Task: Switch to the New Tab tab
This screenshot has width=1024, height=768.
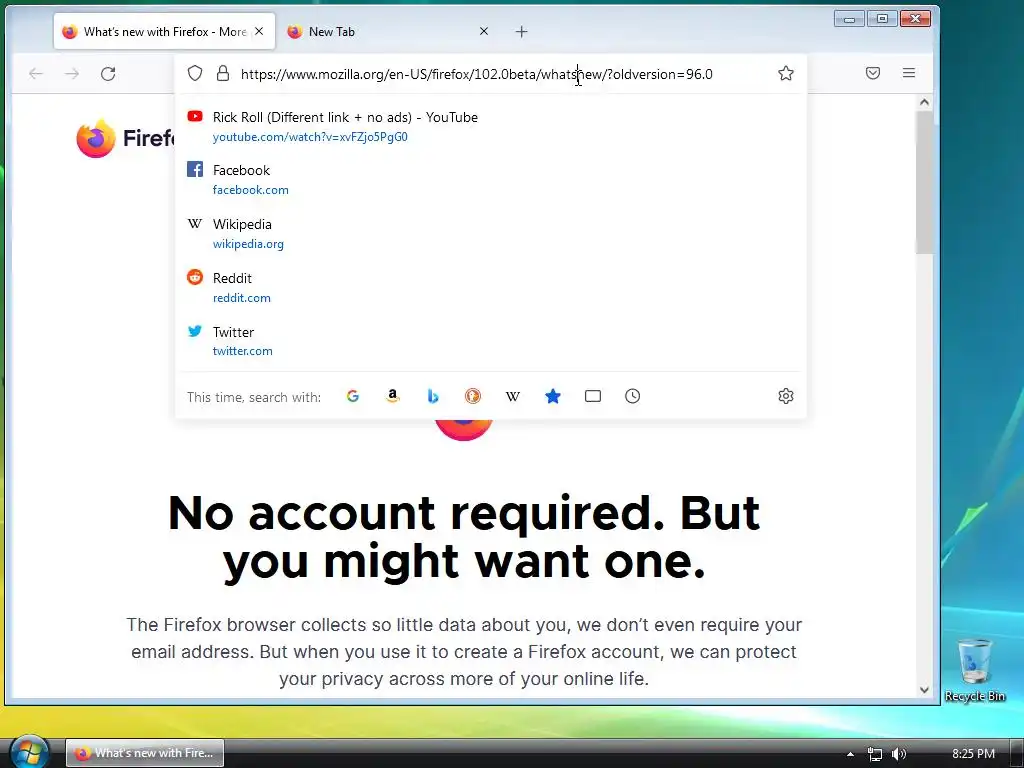Action: [389, 31]
